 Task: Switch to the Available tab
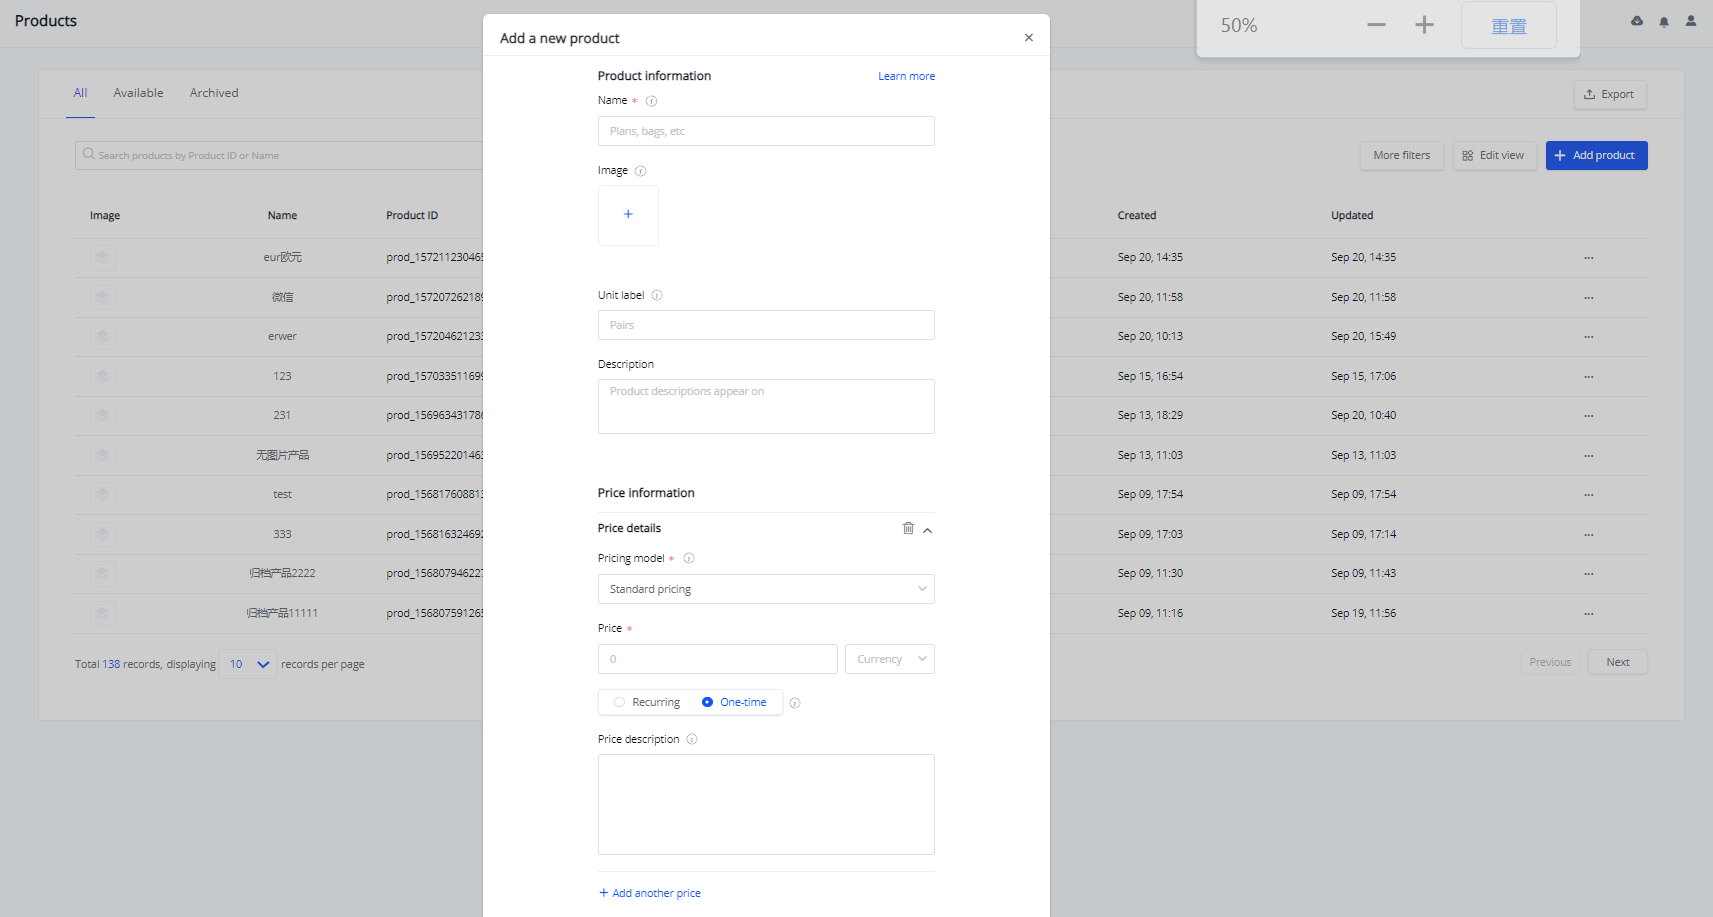point(138,93)
